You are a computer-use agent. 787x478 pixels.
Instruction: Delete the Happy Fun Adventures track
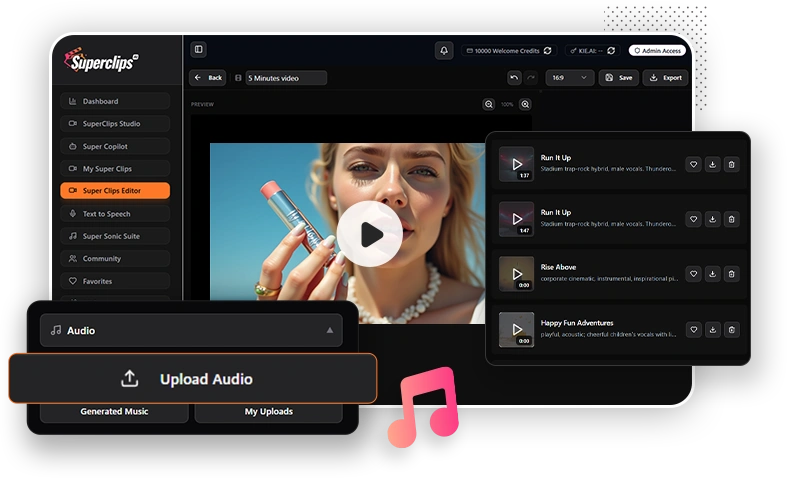click(731, 329)
